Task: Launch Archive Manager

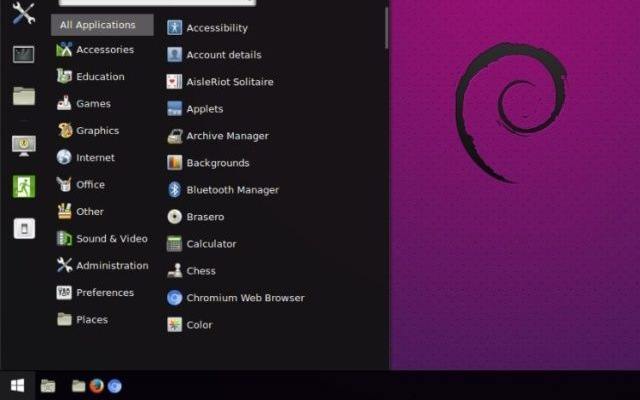Action: point(218,136)
